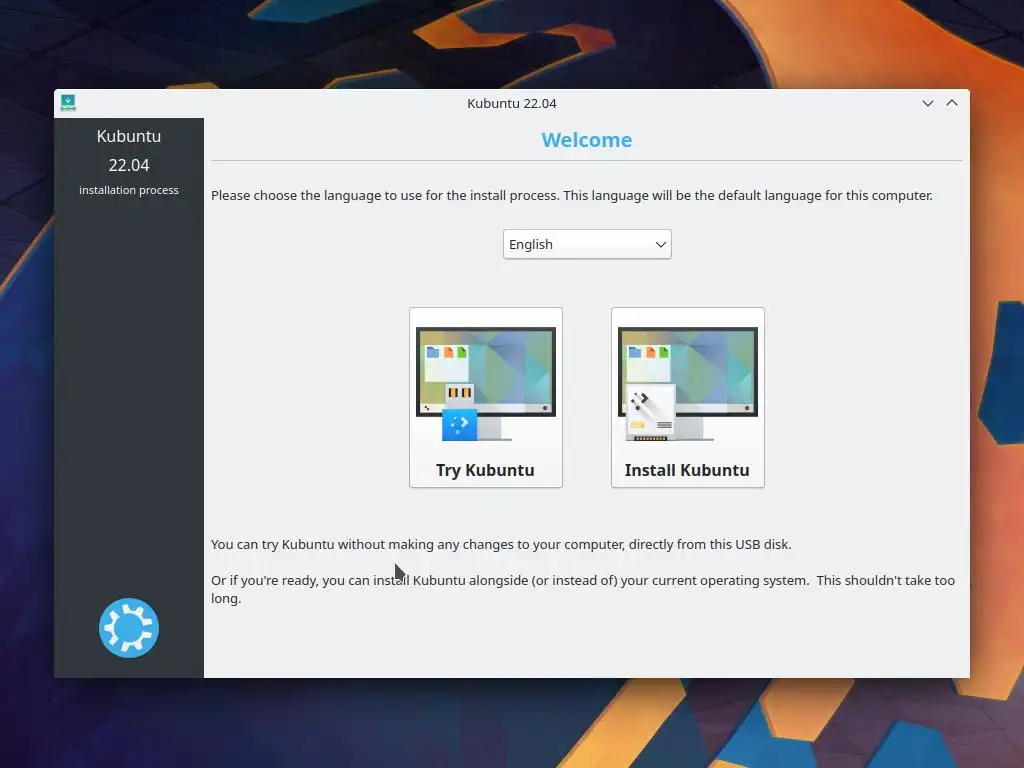Minimize the Kubuntu 22.04 installer window
The width and height of the screenshot is (1024, 768).
coord(927,103)
